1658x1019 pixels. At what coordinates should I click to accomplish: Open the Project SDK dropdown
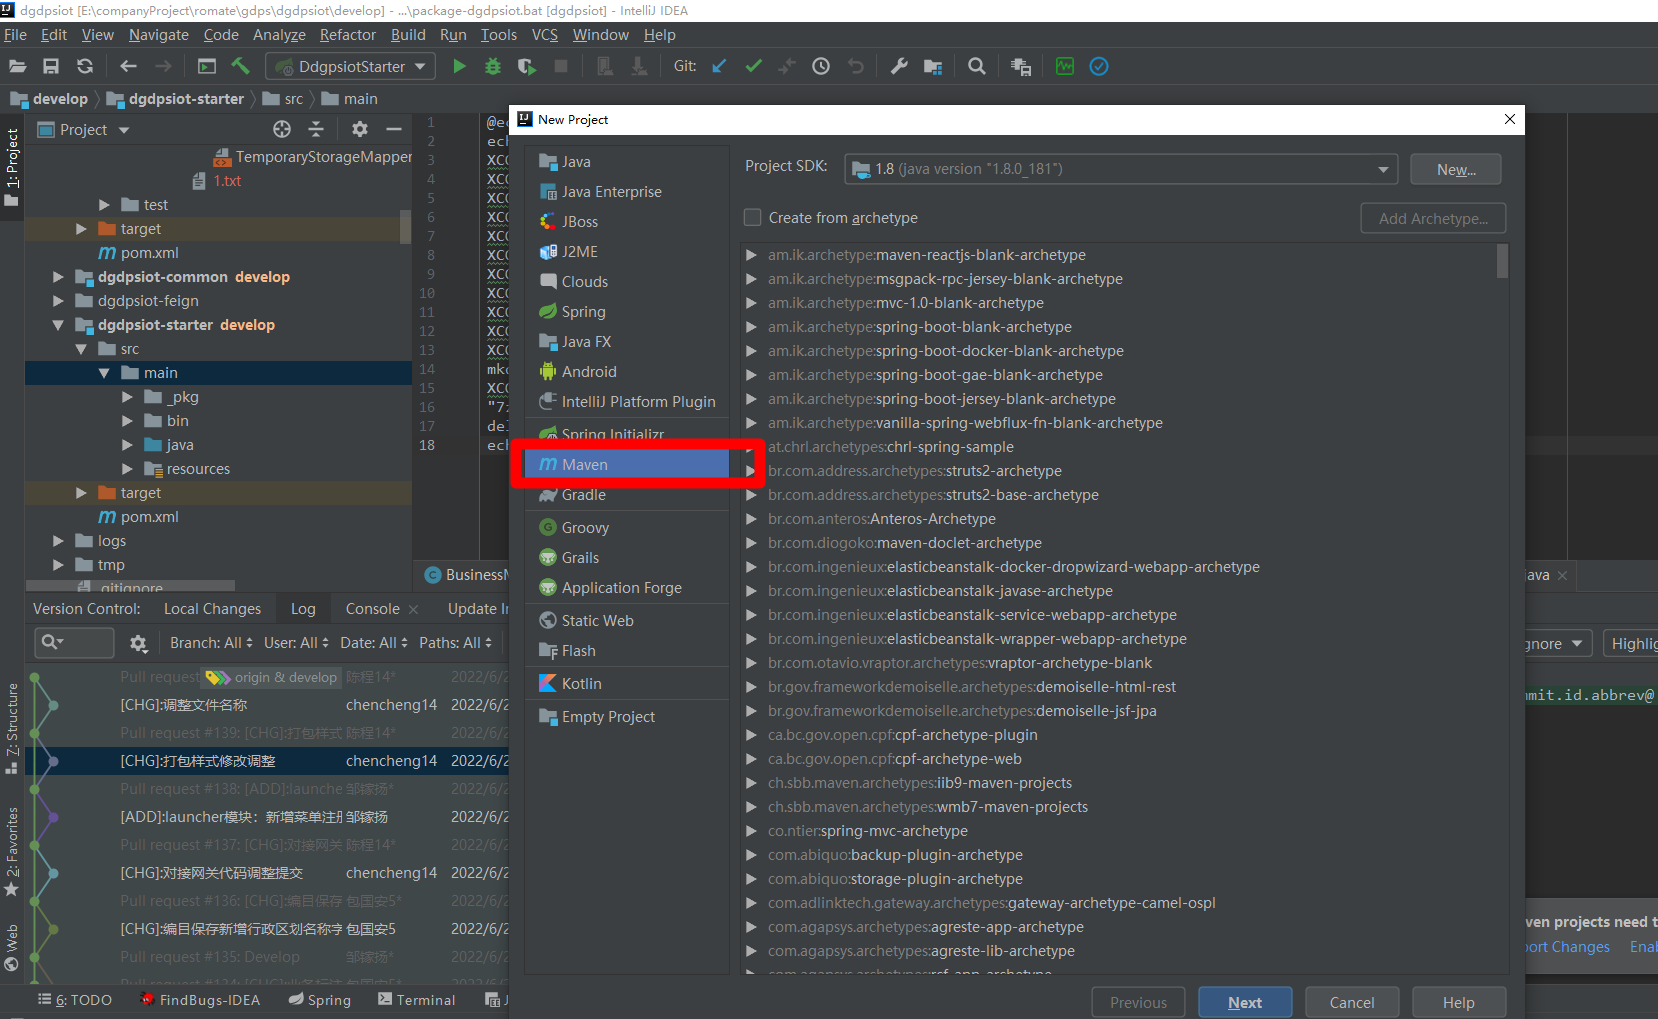click(x=1120, y=169)
